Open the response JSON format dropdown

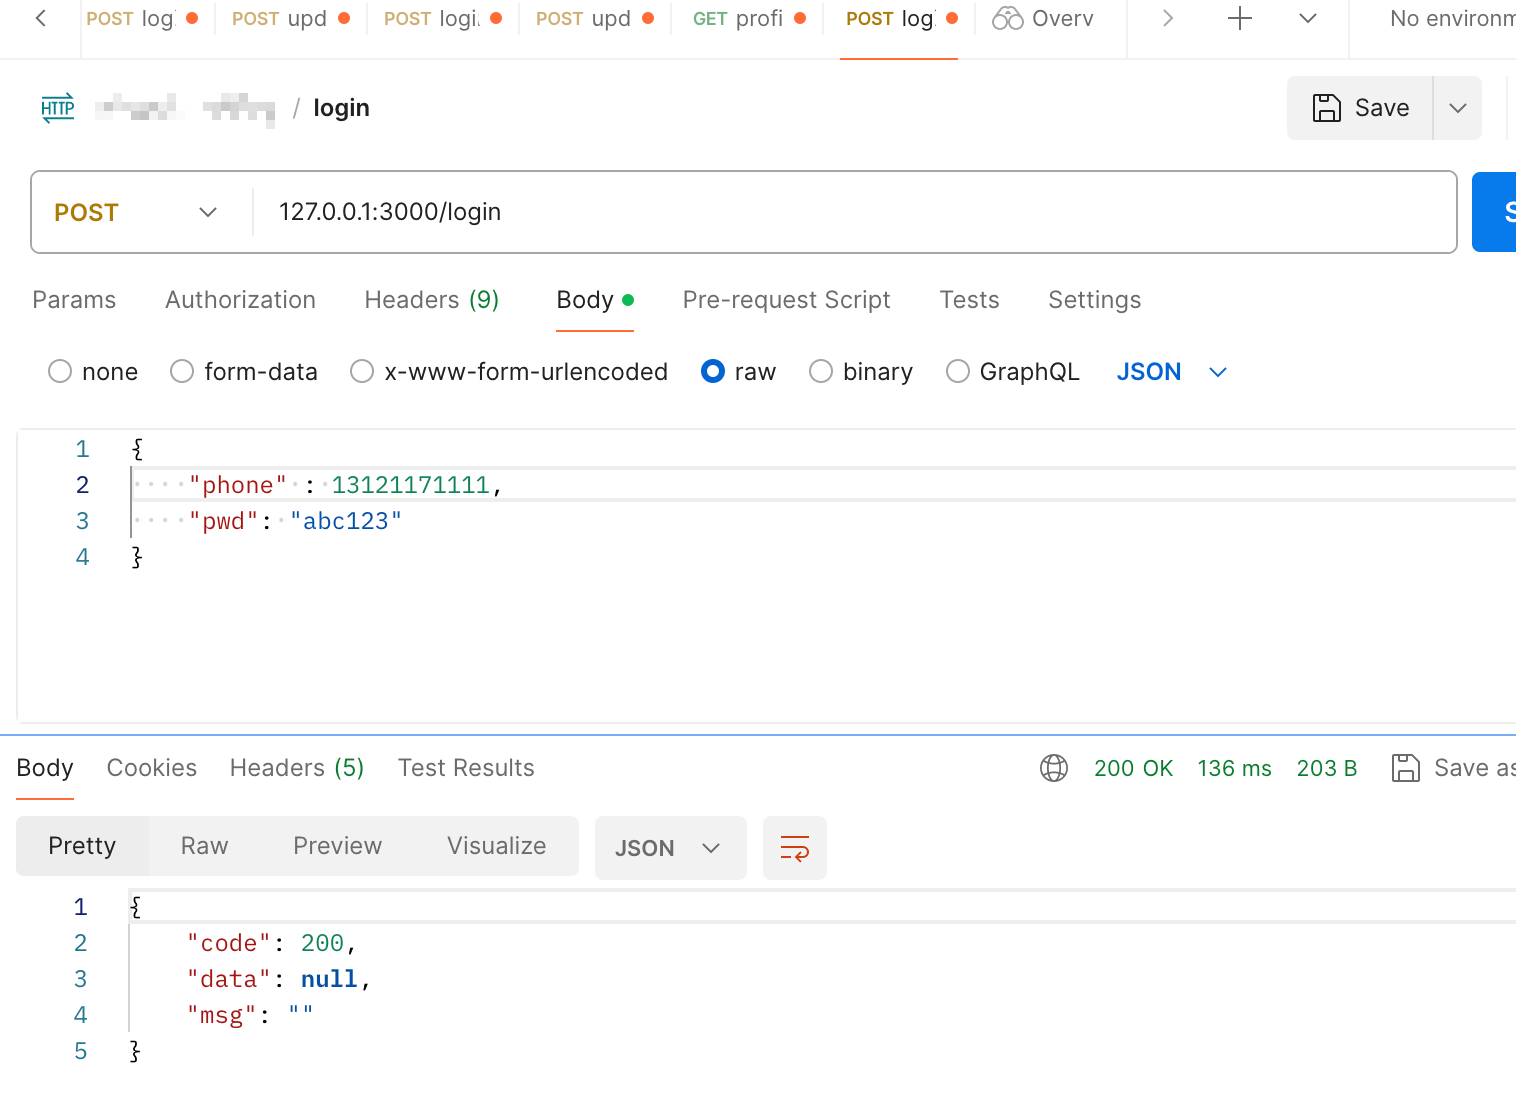point(669,848)
